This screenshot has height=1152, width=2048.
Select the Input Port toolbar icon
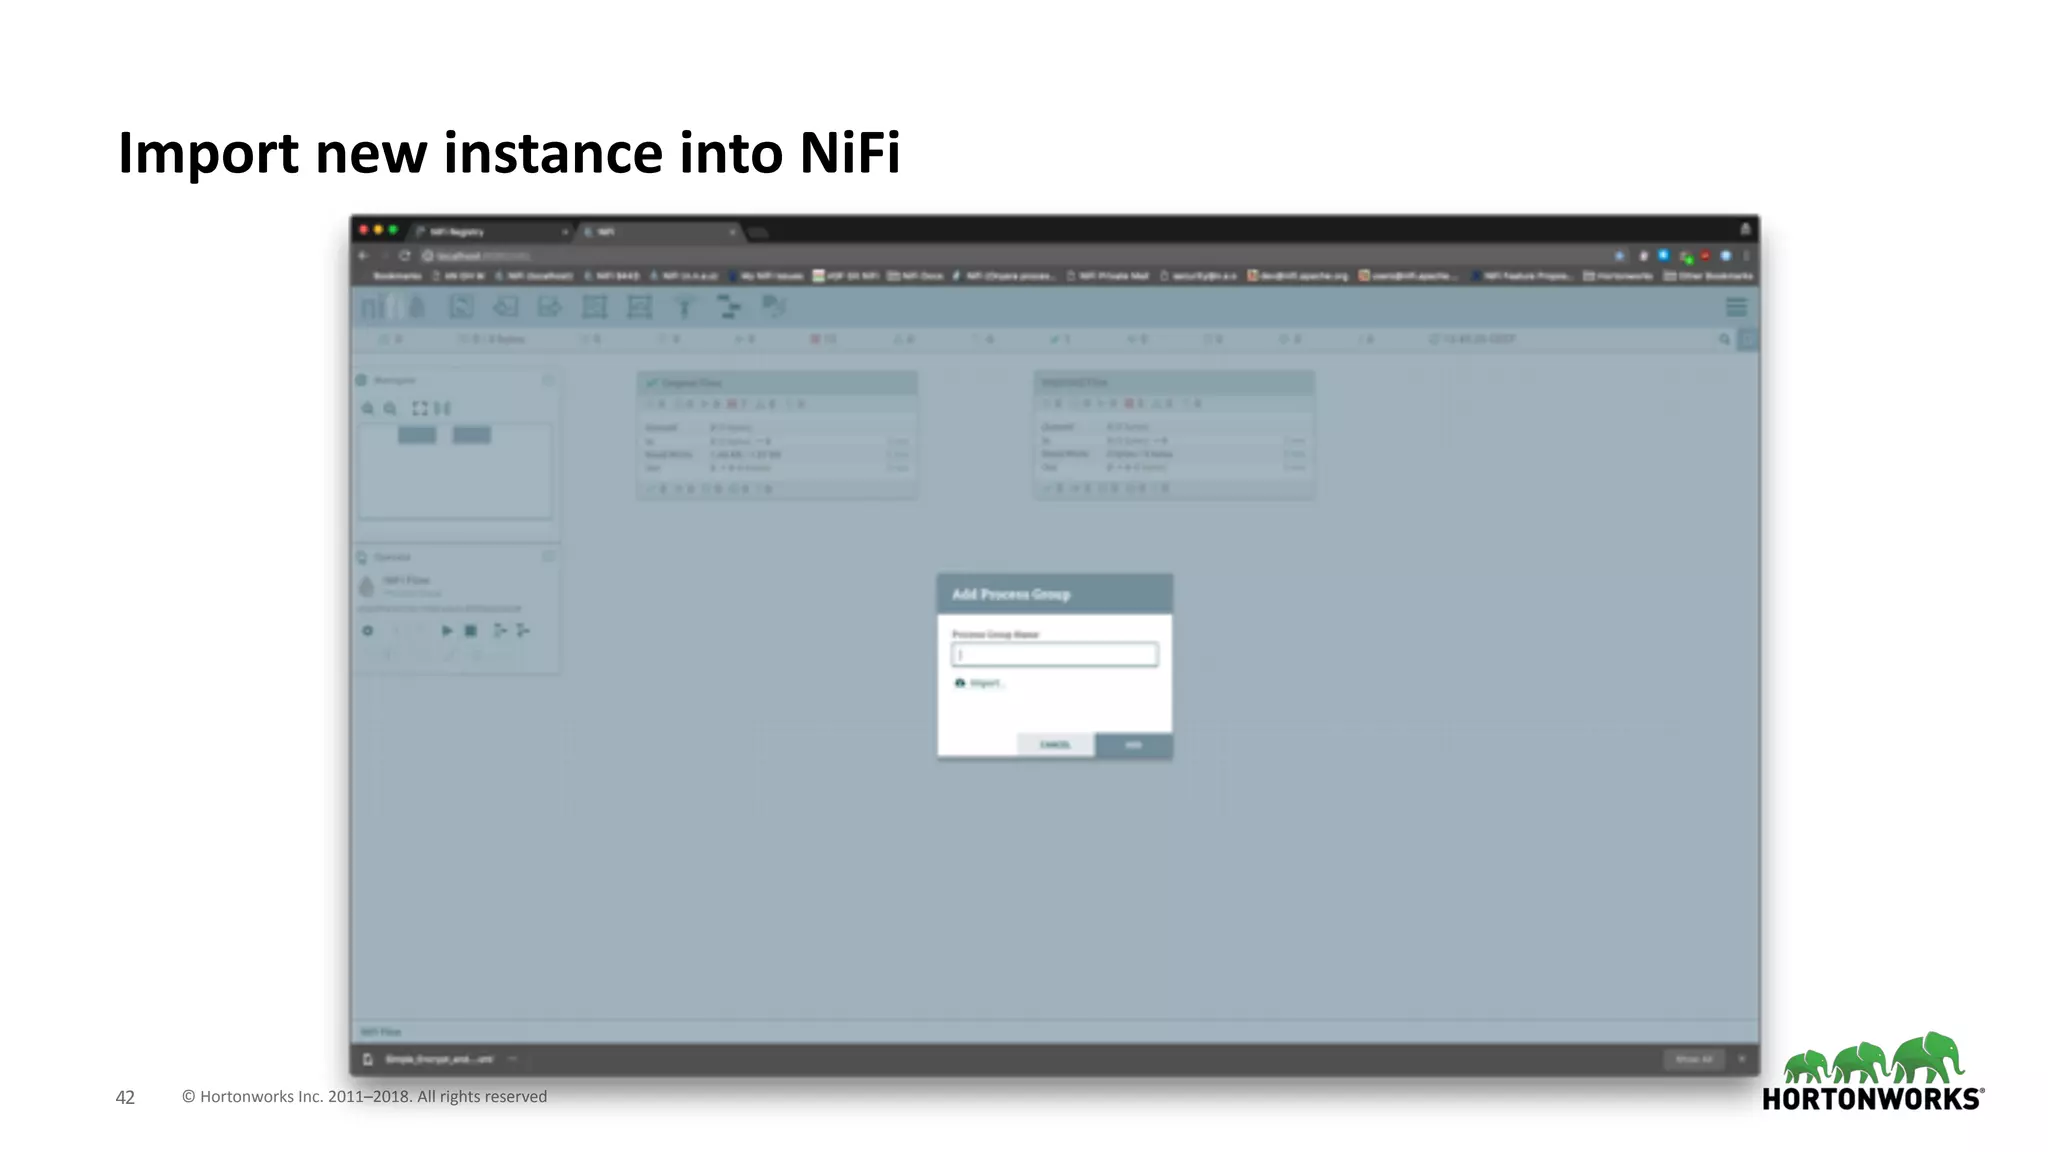click(505, 307)
